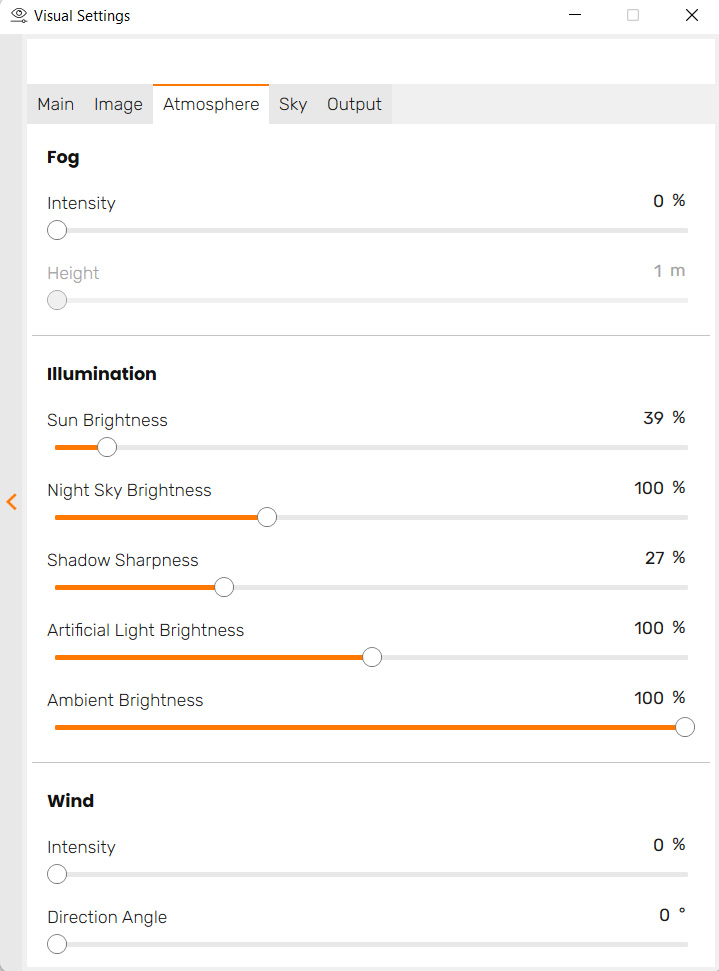Viewport: 719px width, 971px height.
Task: Go to the Sky tab
Action: [293, 104]
